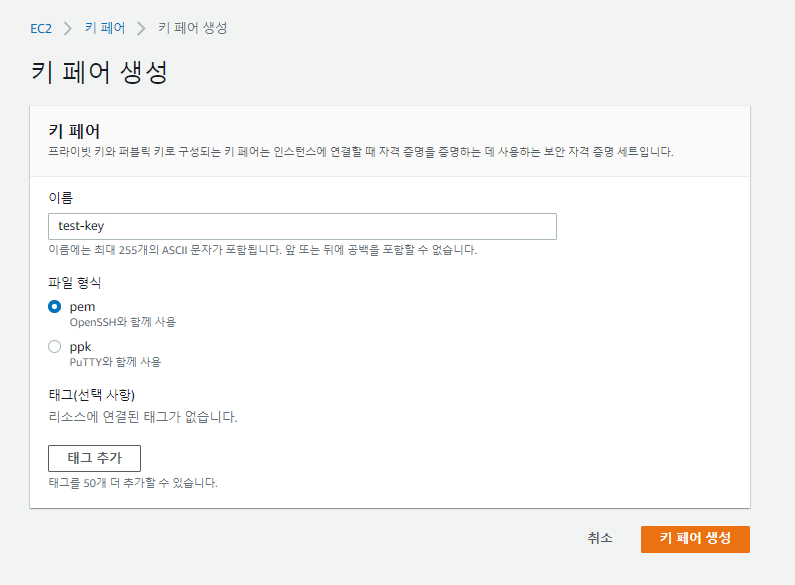The image size is (795, 585).
Task: Select the pem file format radio button
Action: (x=55, y=307)
